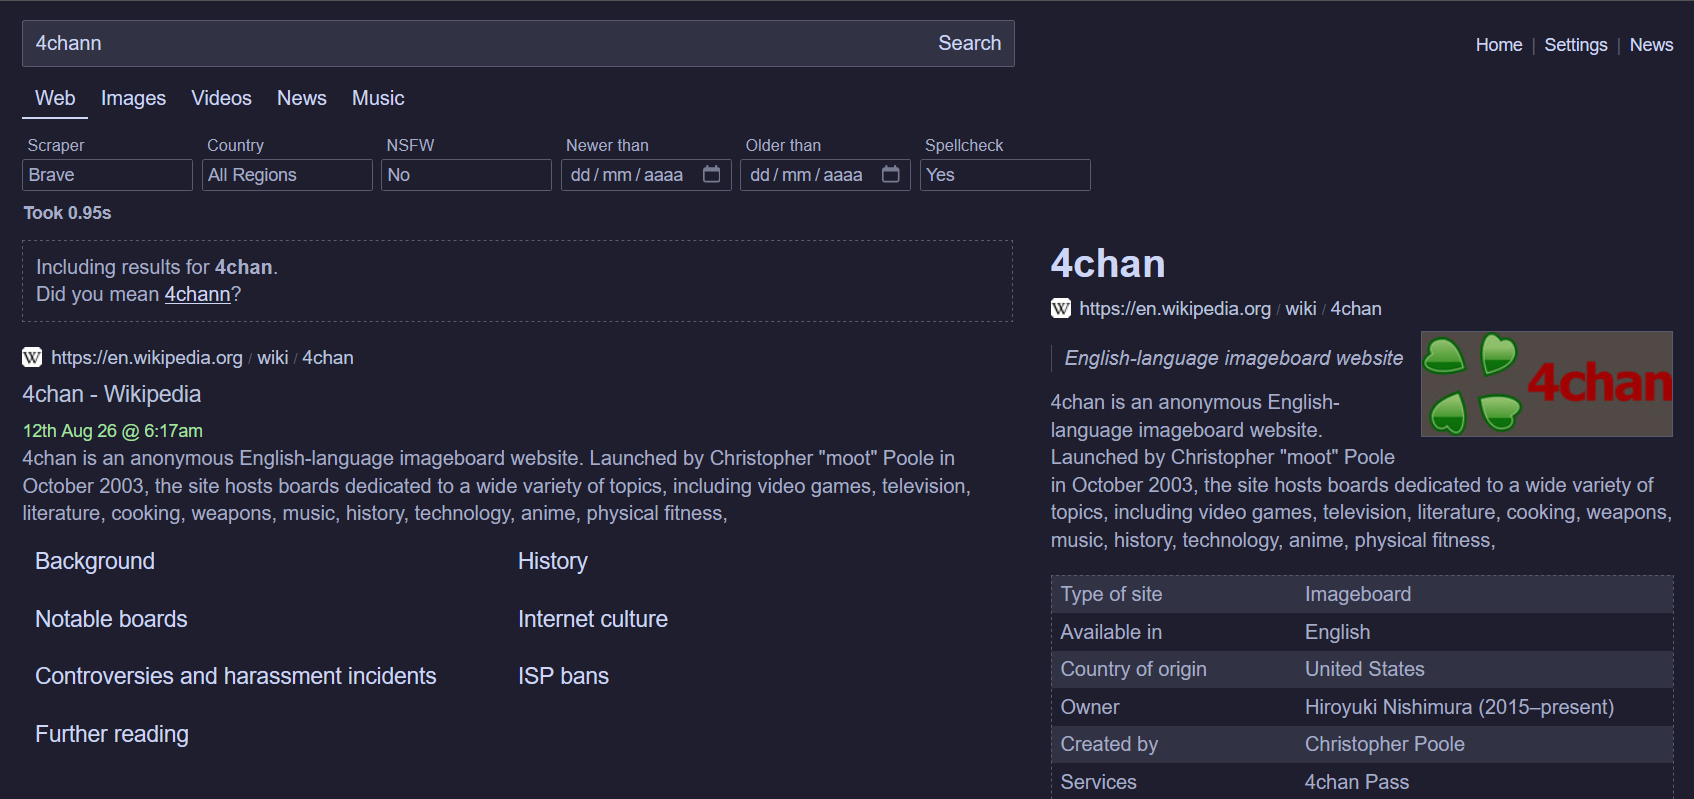Click the 'Created by' row label

(1109, 744)
